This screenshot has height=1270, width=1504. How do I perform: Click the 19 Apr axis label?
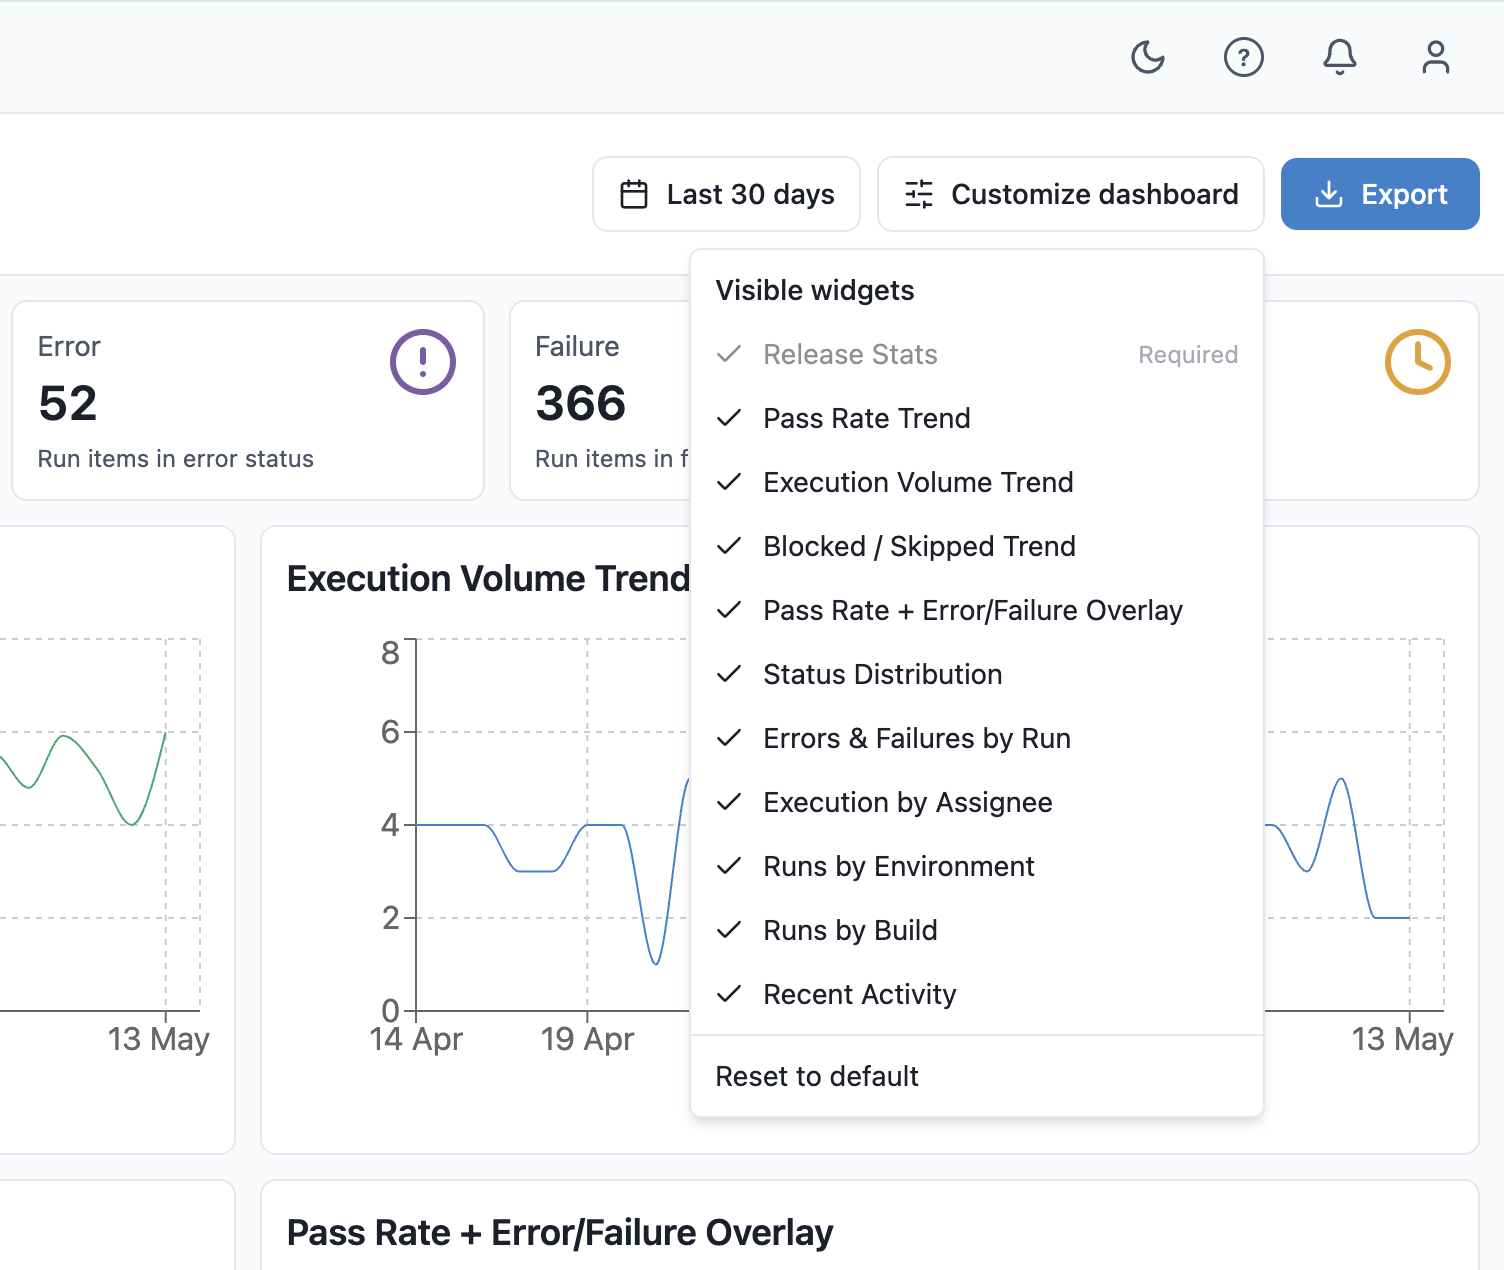(587, 1039)
